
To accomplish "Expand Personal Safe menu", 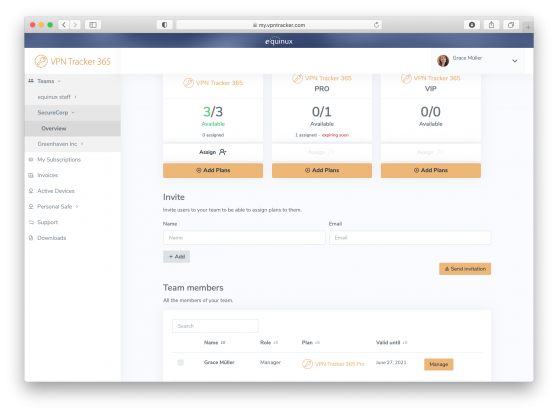I will click(57, 206).
